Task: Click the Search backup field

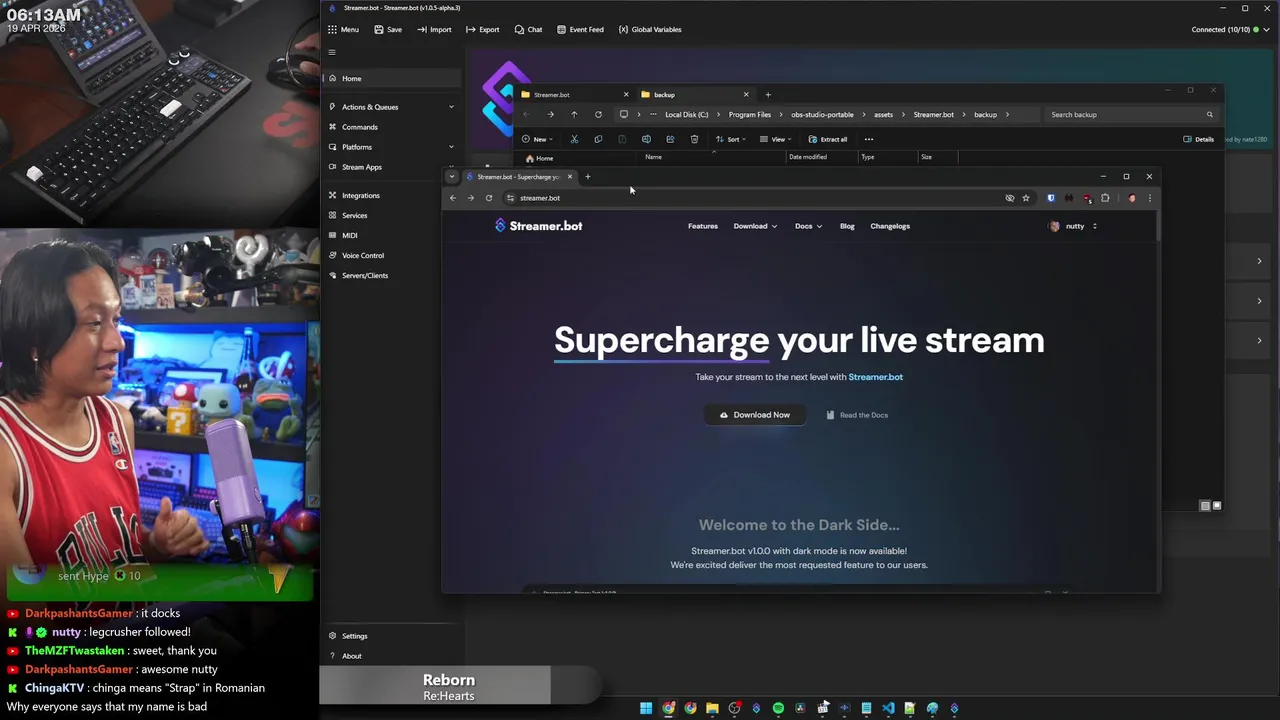Action: [x=1130, y=114]
